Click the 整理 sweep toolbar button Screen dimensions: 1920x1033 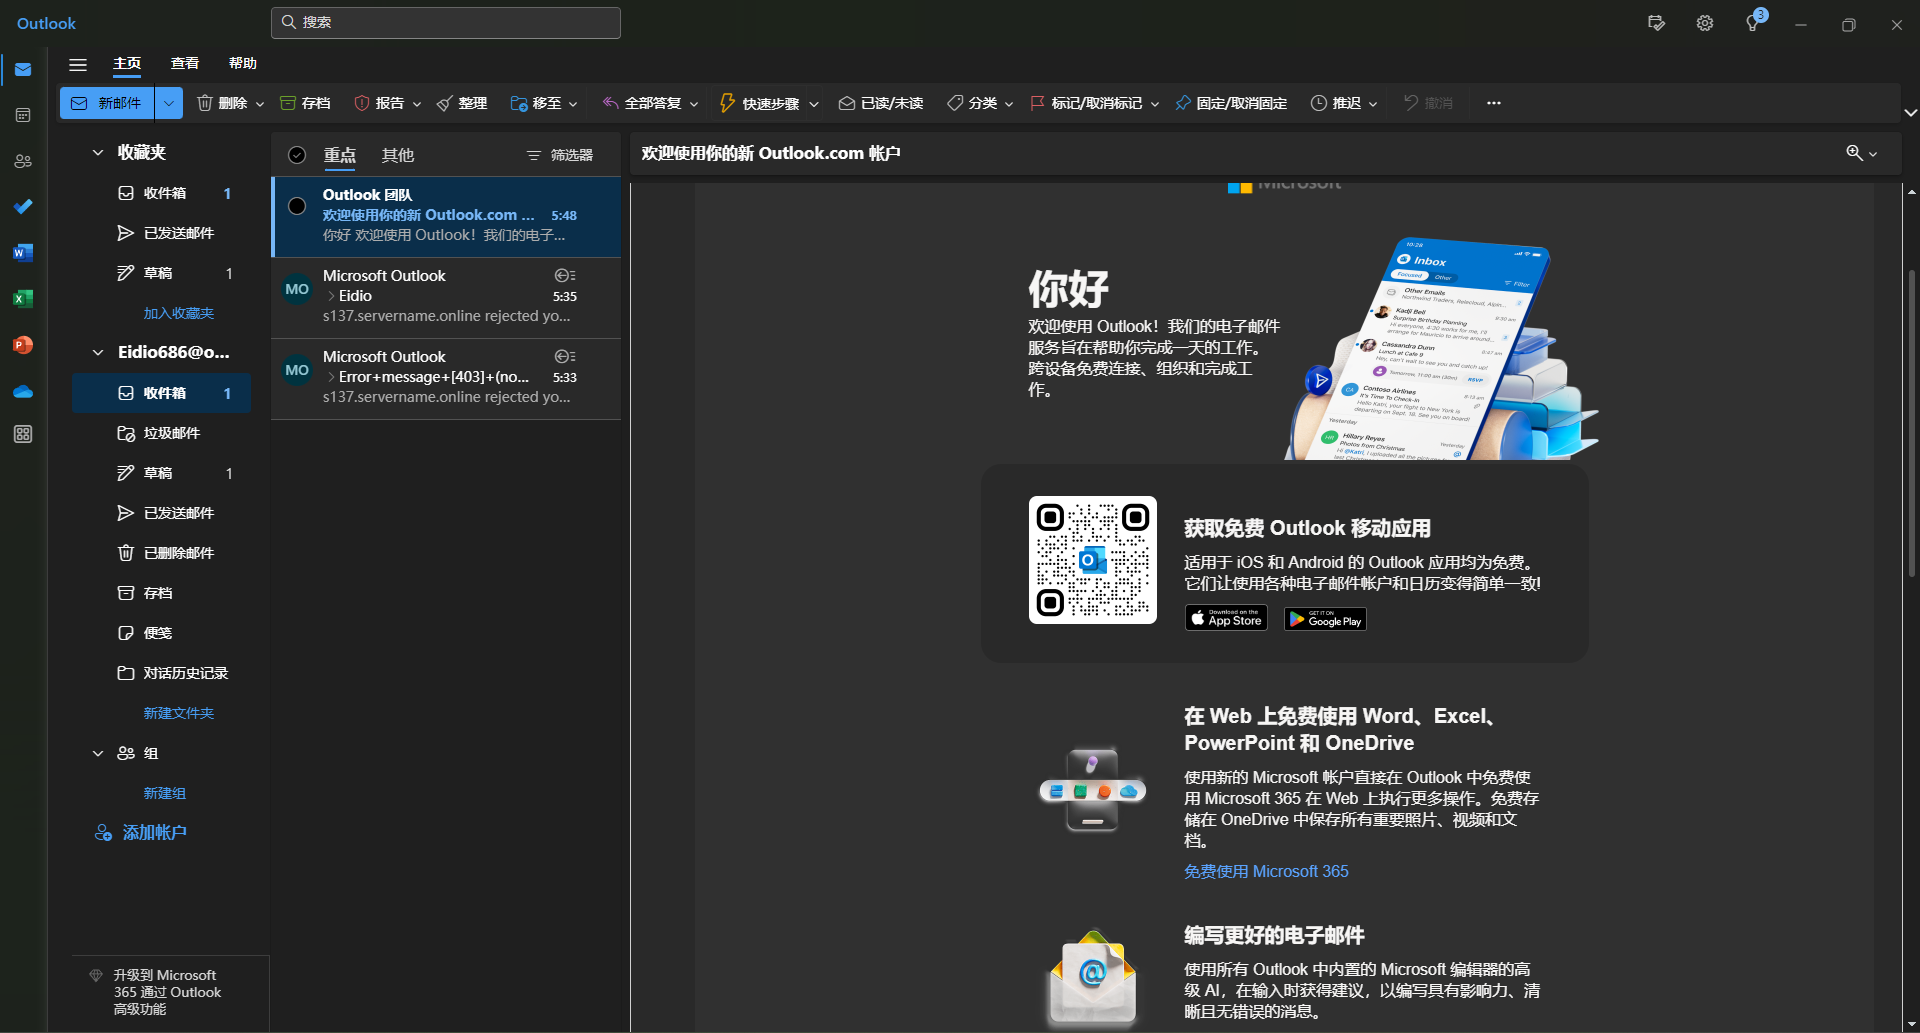(462, 103)
